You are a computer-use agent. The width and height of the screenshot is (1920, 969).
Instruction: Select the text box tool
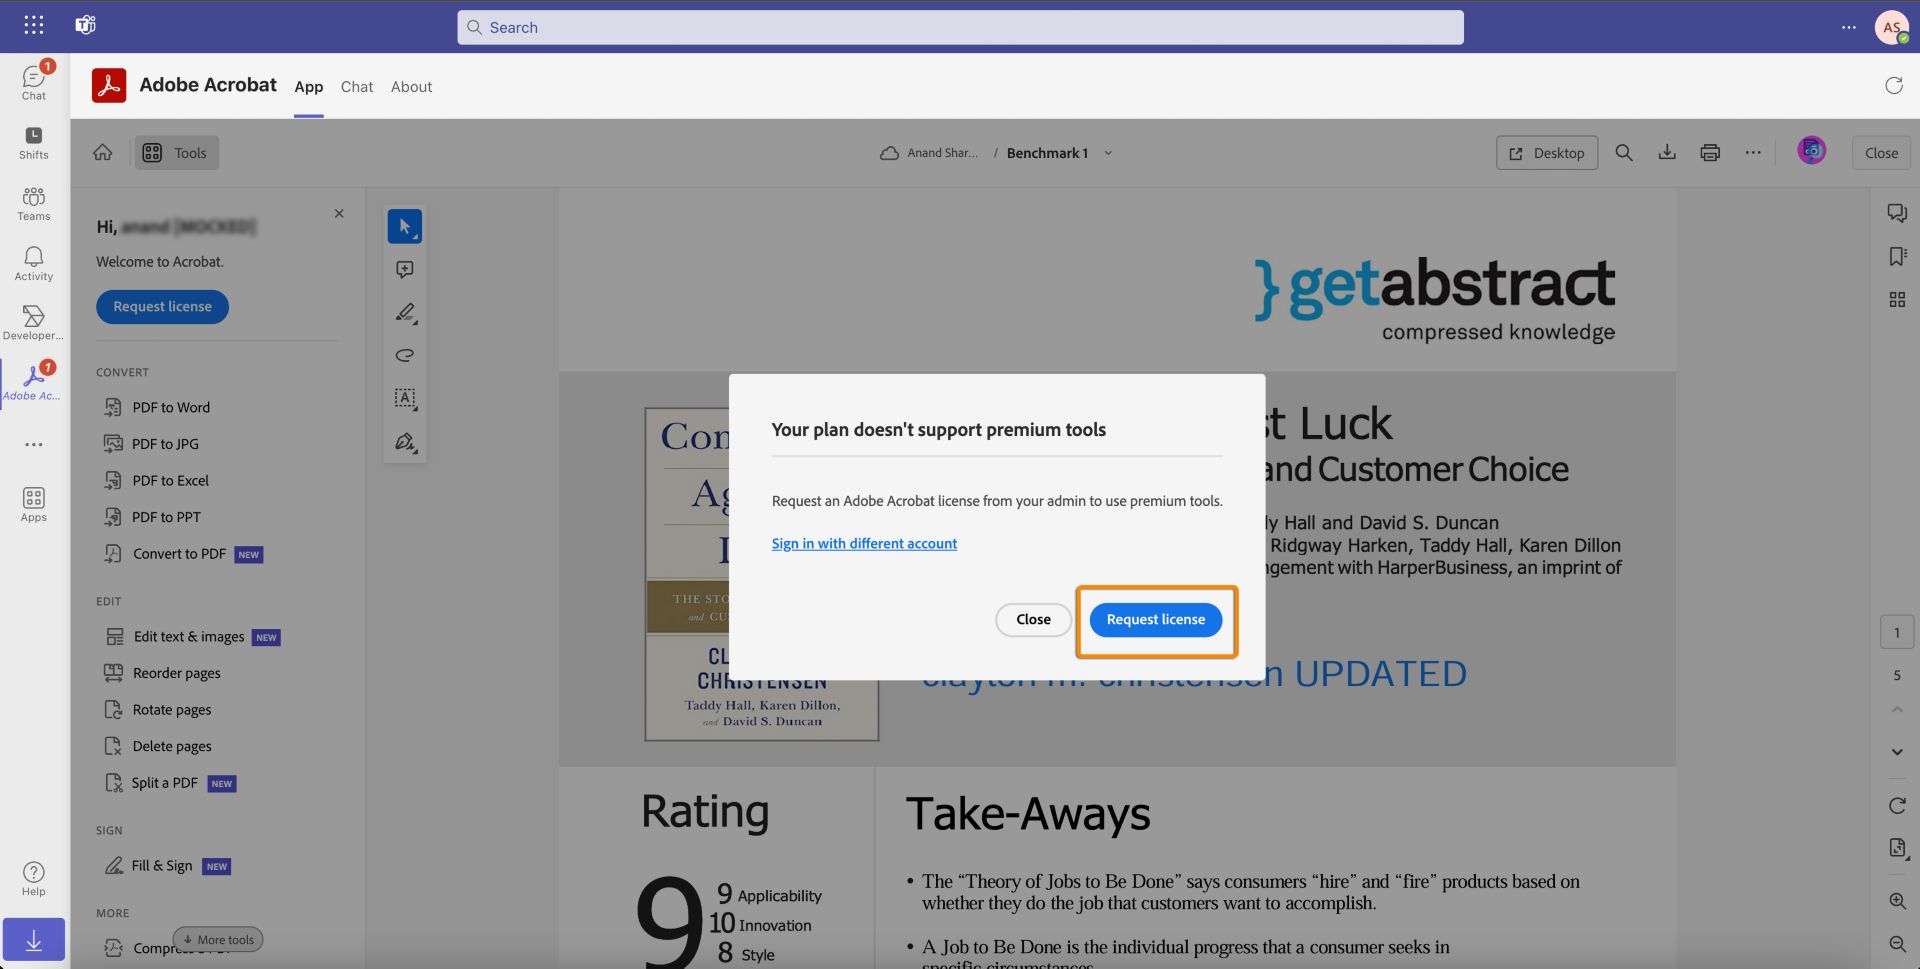pyautogui.click(x=405, y=398)
